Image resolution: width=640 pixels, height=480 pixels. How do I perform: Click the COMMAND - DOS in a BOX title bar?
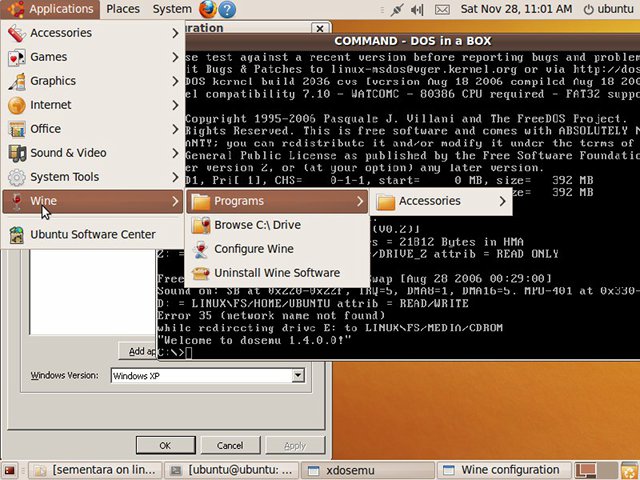[x=412, y=41]
